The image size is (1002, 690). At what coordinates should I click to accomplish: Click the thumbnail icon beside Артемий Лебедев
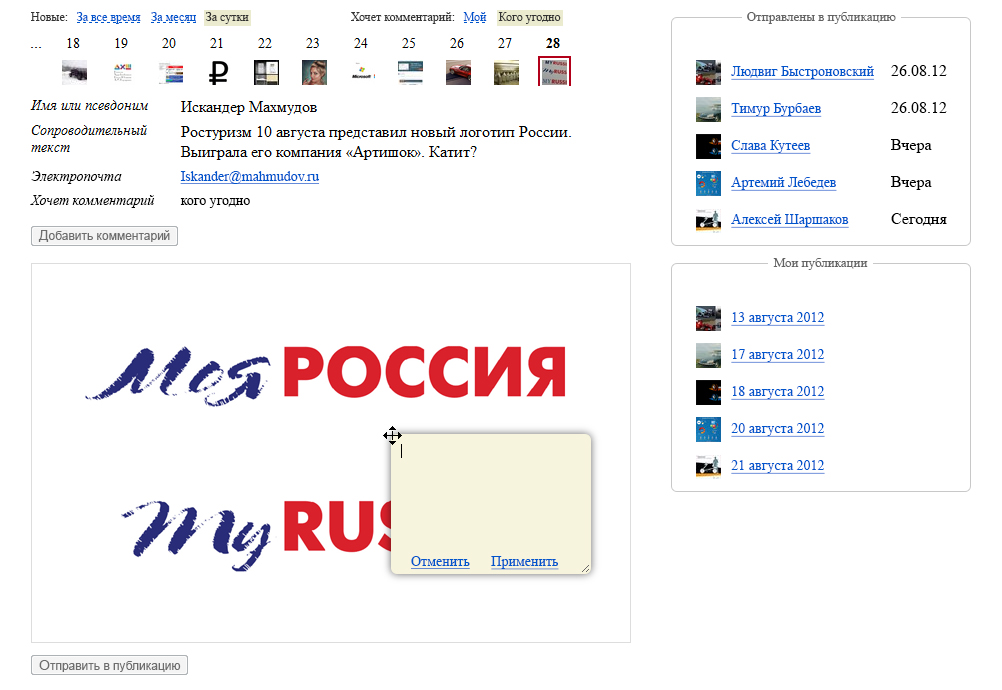coord(708,183)
